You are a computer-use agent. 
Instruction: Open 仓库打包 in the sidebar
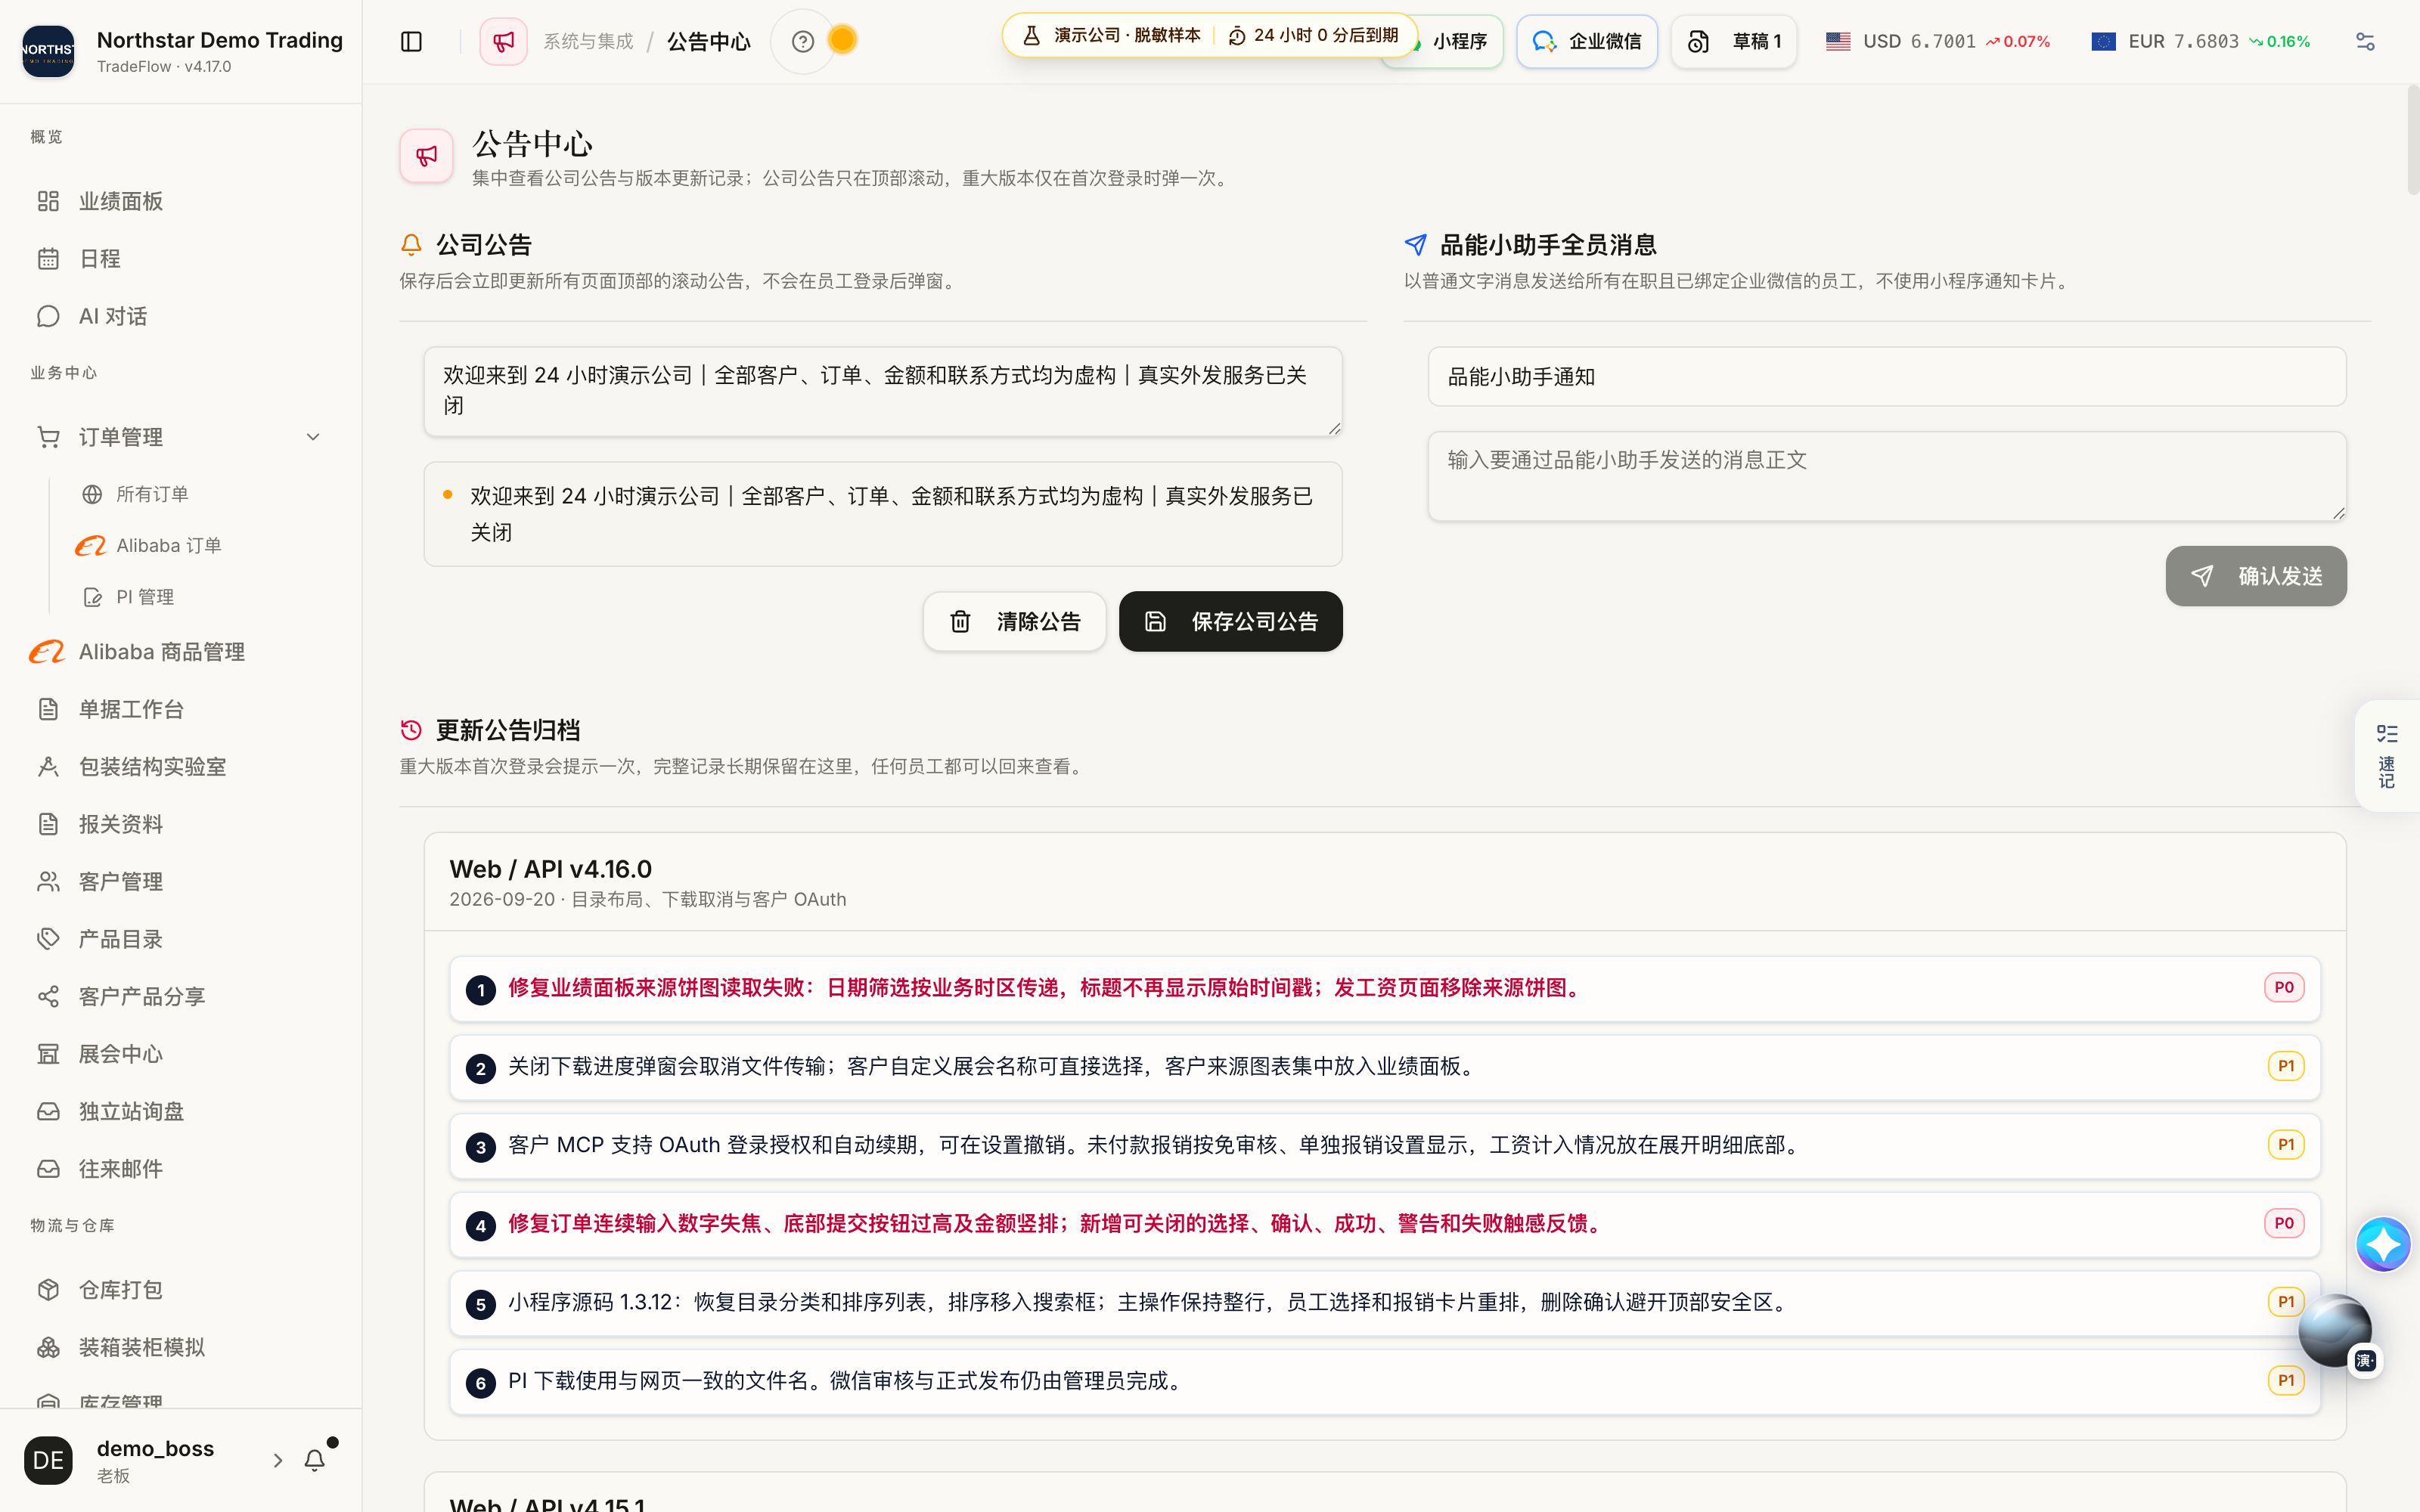181,1290
